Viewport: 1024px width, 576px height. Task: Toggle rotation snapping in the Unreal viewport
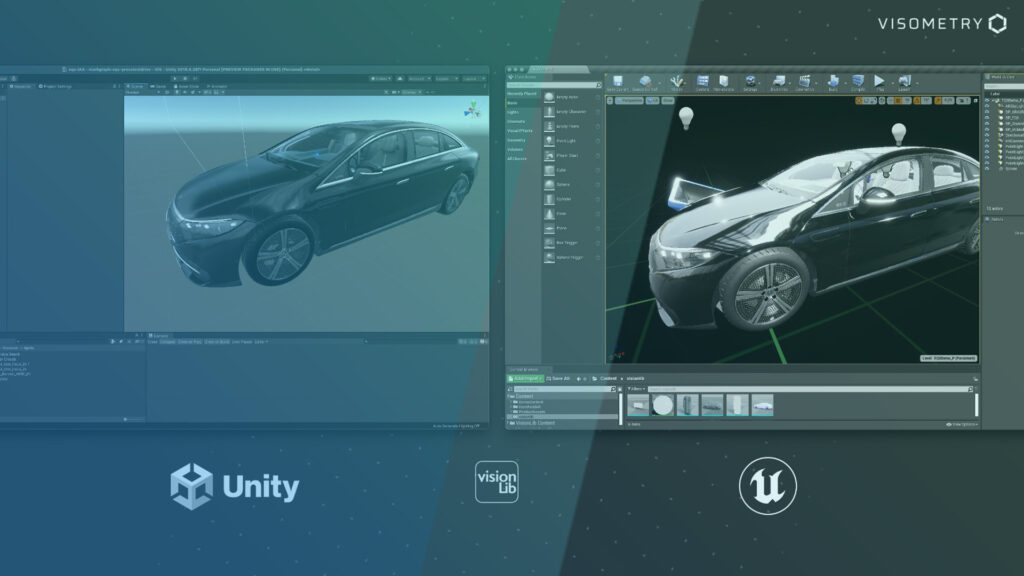[917, 101]
